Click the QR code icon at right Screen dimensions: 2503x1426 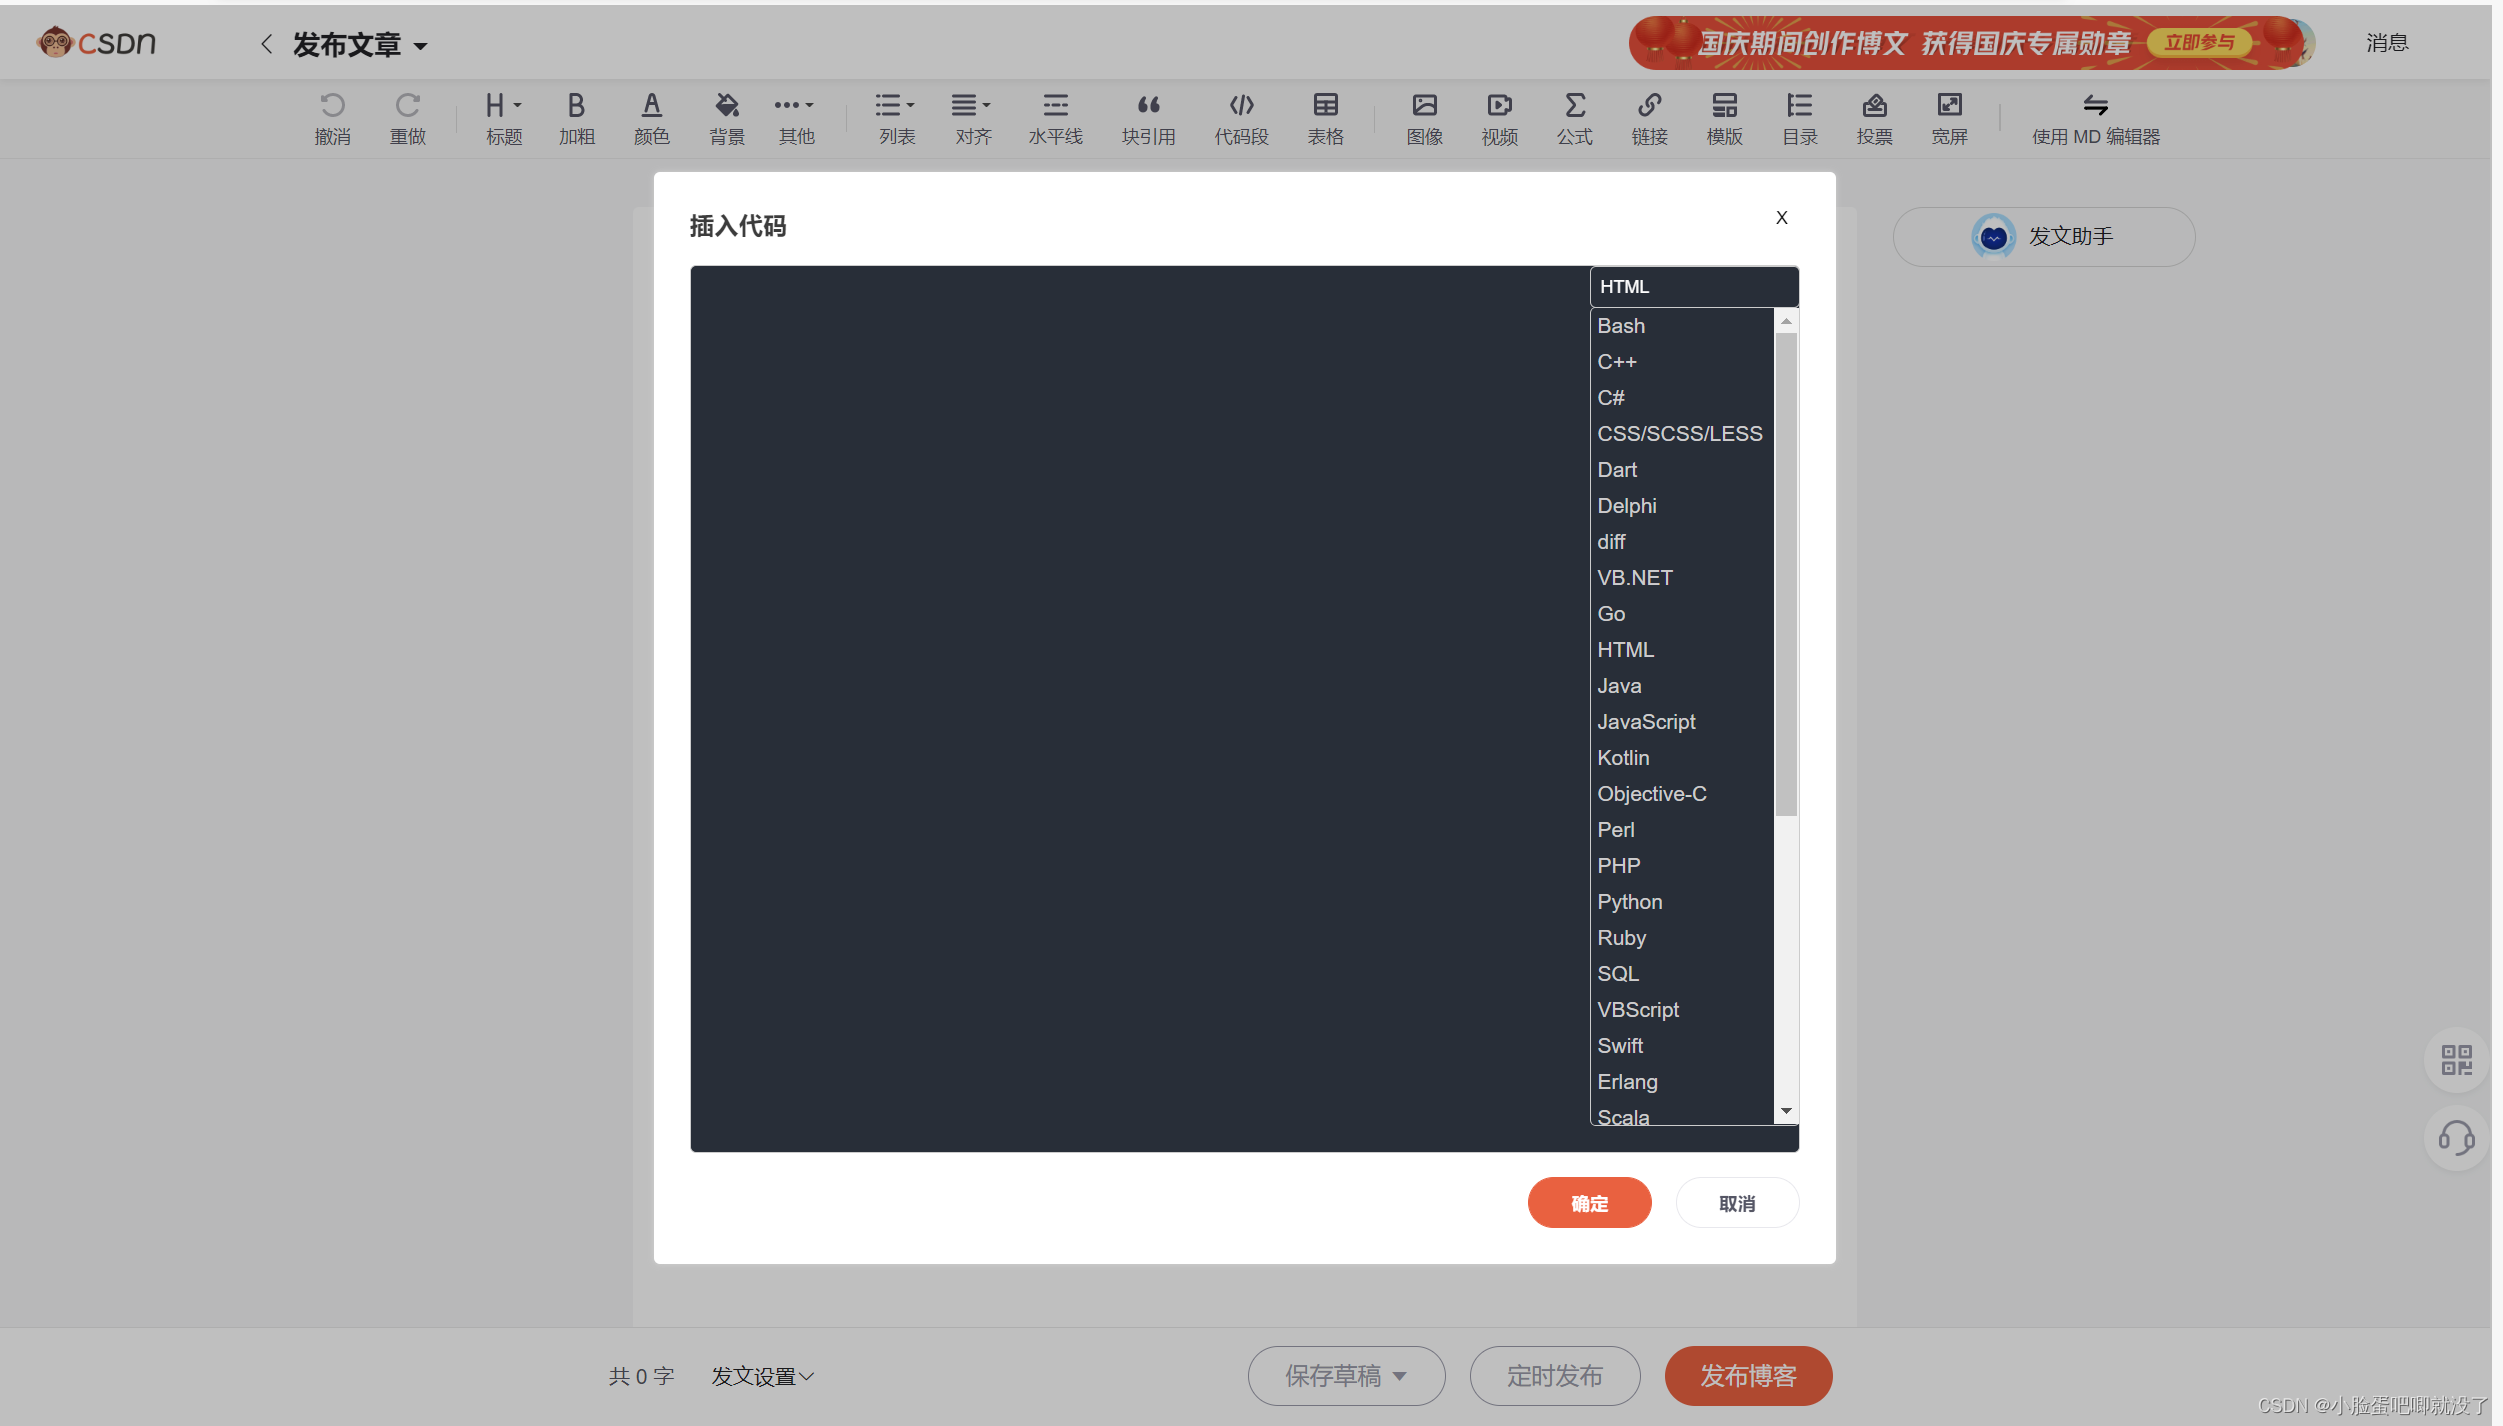pos(2456,1060)
